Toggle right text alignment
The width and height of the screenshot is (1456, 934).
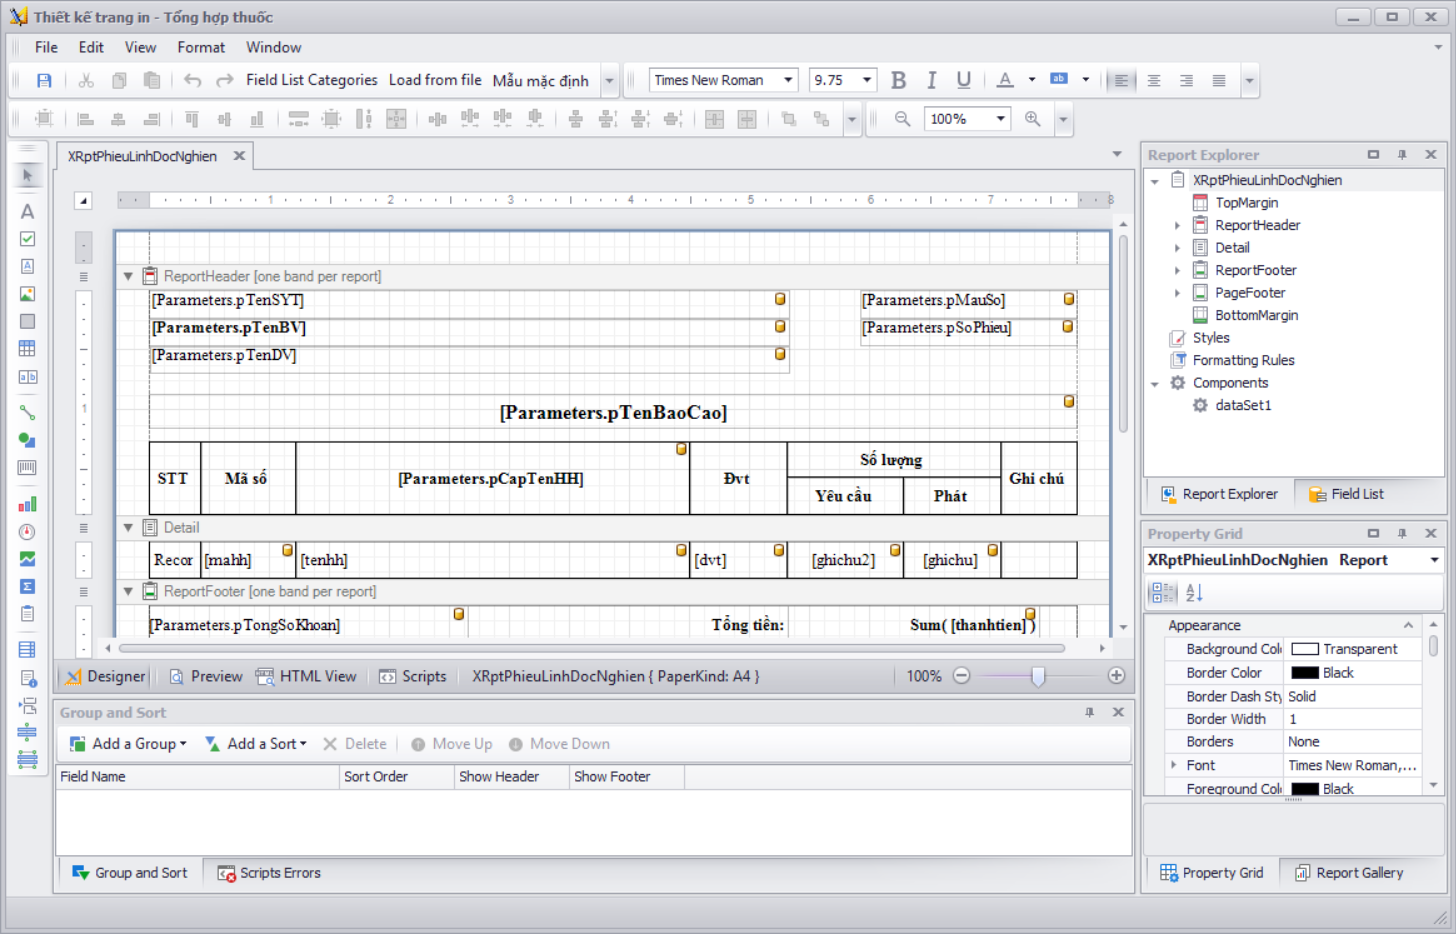click(1186, 80)
